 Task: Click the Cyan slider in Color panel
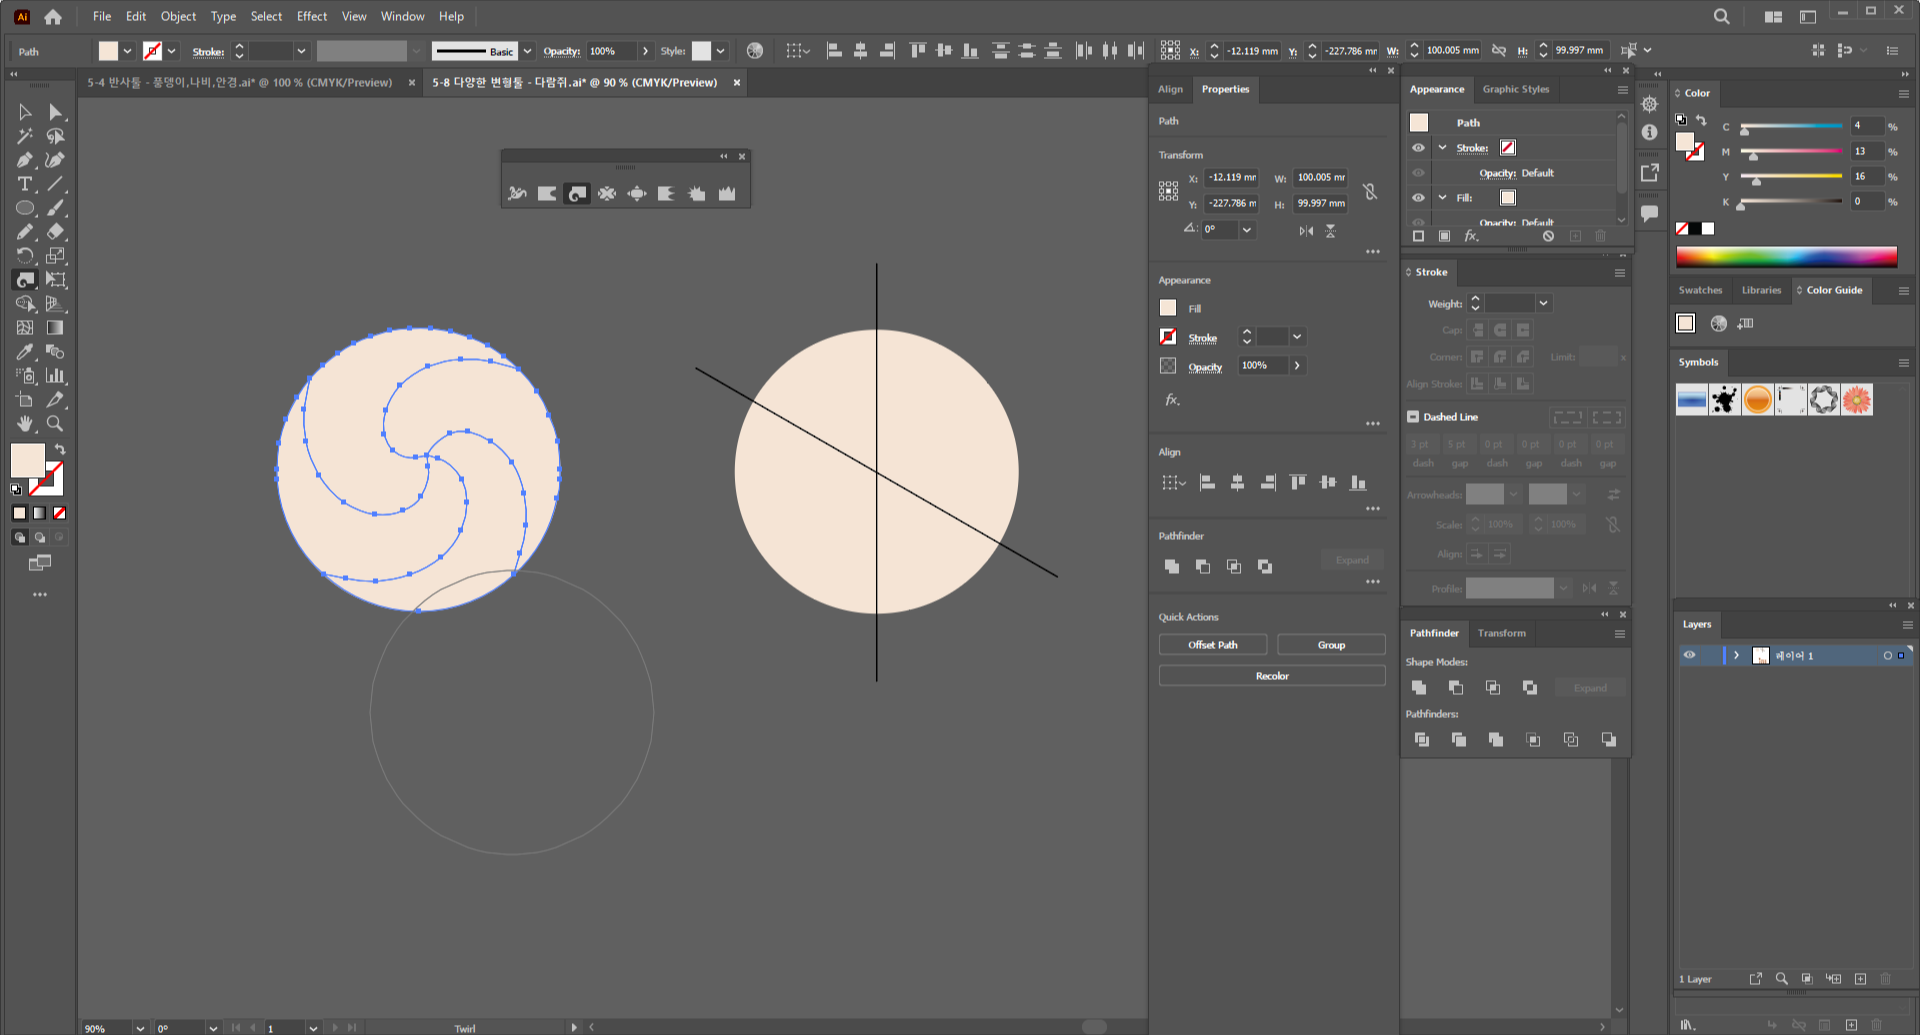point(1790,127)
